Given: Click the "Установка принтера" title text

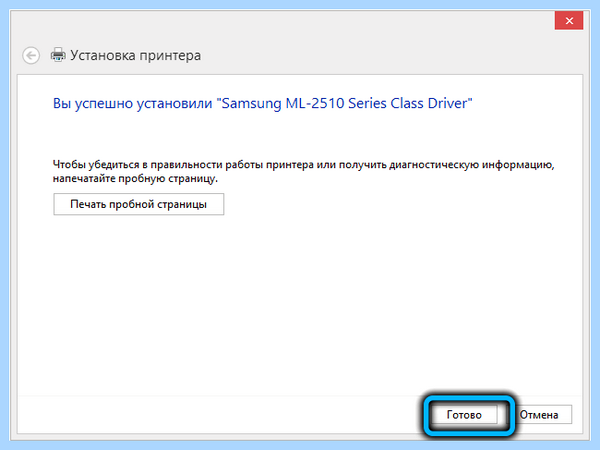Looking at the screenshot, I should [135, 55].
